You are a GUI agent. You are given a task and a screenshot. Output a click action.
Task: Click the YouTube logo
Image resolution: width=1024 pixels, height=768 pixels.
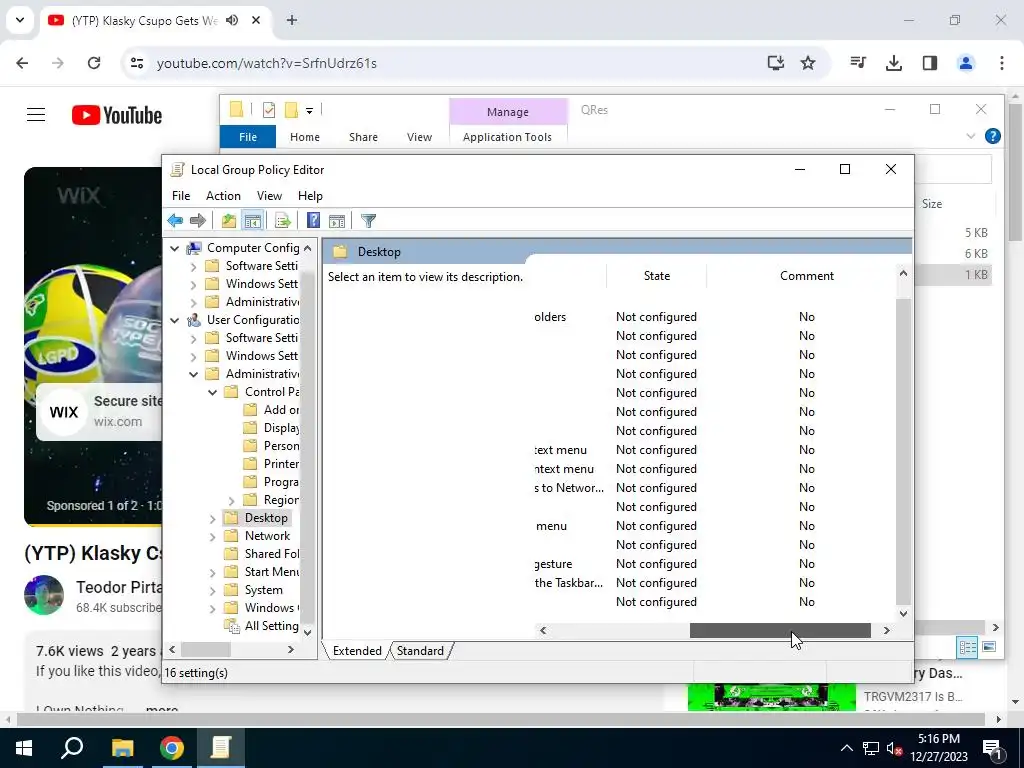click(x=117, y=116)
